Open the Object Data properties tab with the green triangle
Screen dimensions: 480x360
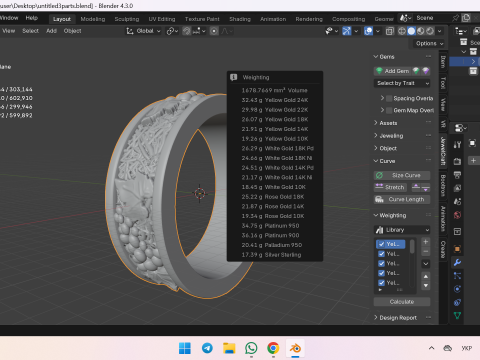click(457, 315)
